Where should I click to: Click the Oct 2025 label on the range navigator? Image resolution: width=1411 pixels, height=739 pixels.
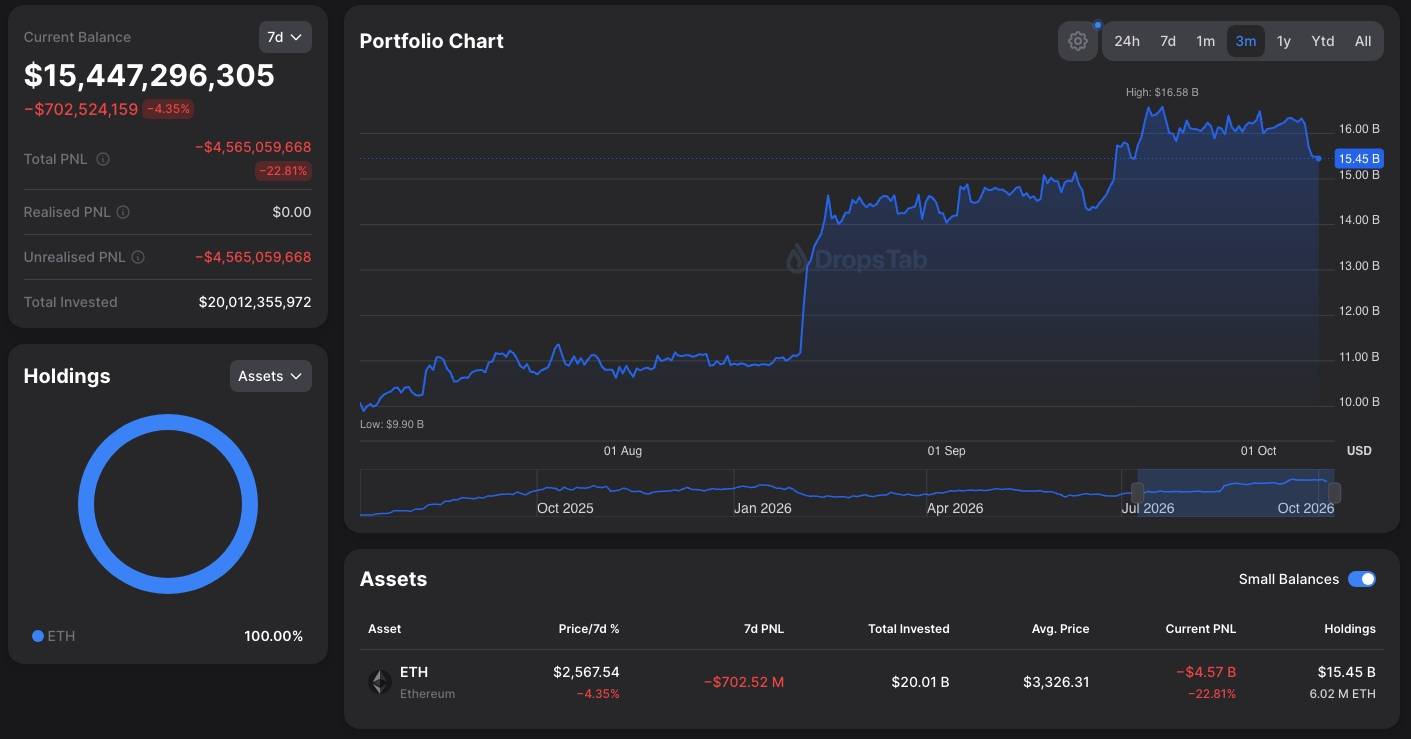(x=565, y=508)
